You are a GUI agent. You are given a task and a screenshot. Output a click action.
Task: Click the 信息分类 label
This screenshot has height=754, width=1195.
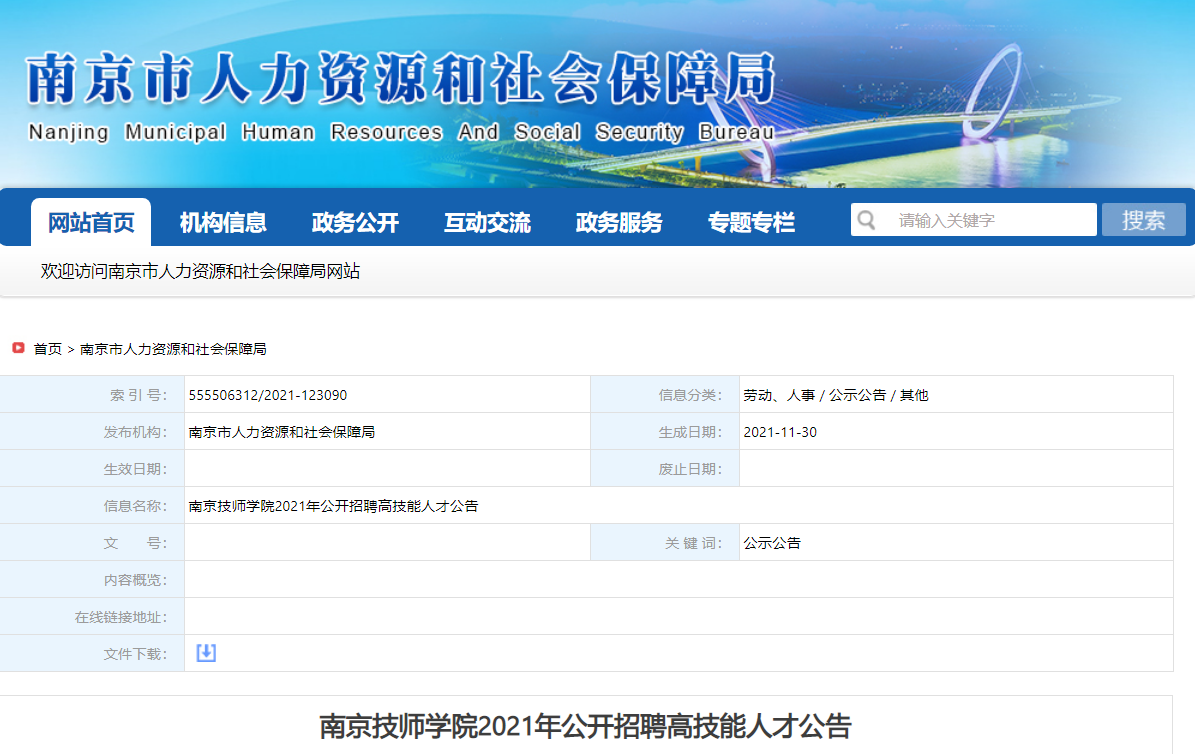coord(690,395)
